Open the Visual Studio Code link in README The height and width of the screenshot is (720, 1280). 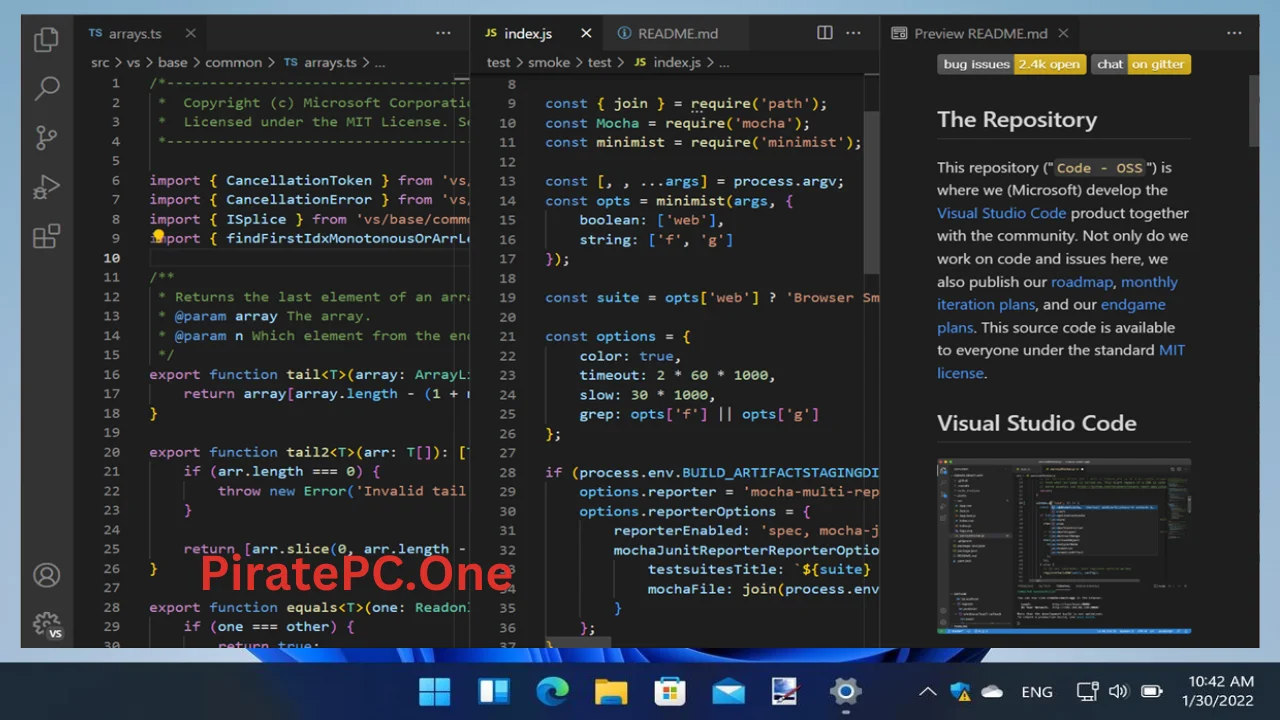click(x=1001, y=213)
